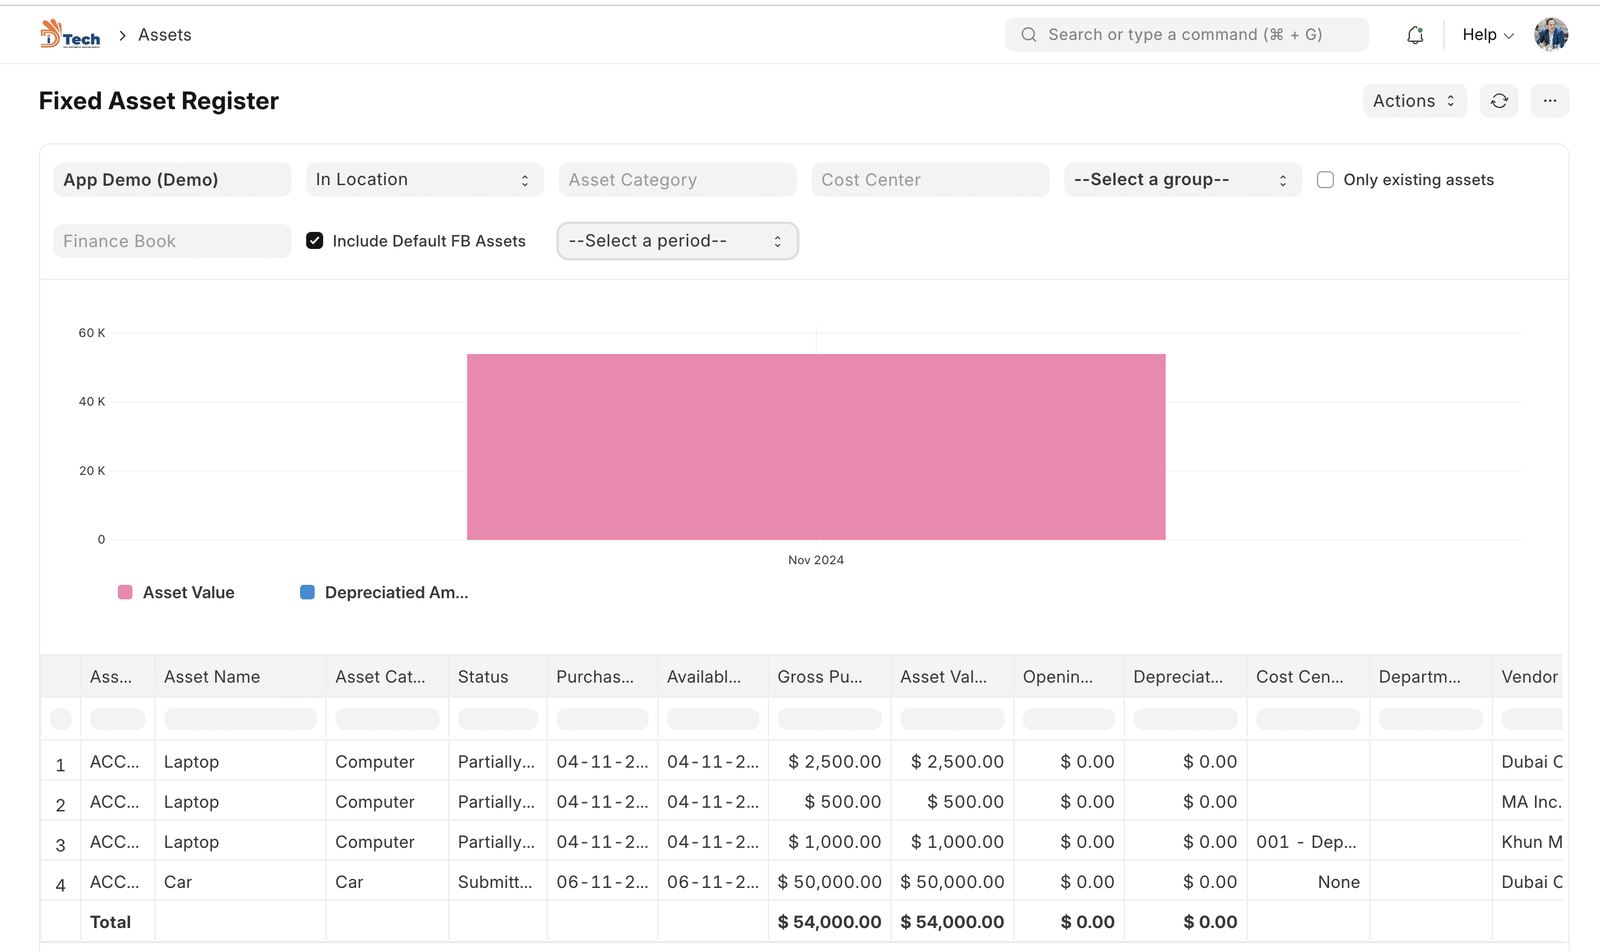Click the Asset Name column header
Screen dimensions: 1600x951
(212, 677)
